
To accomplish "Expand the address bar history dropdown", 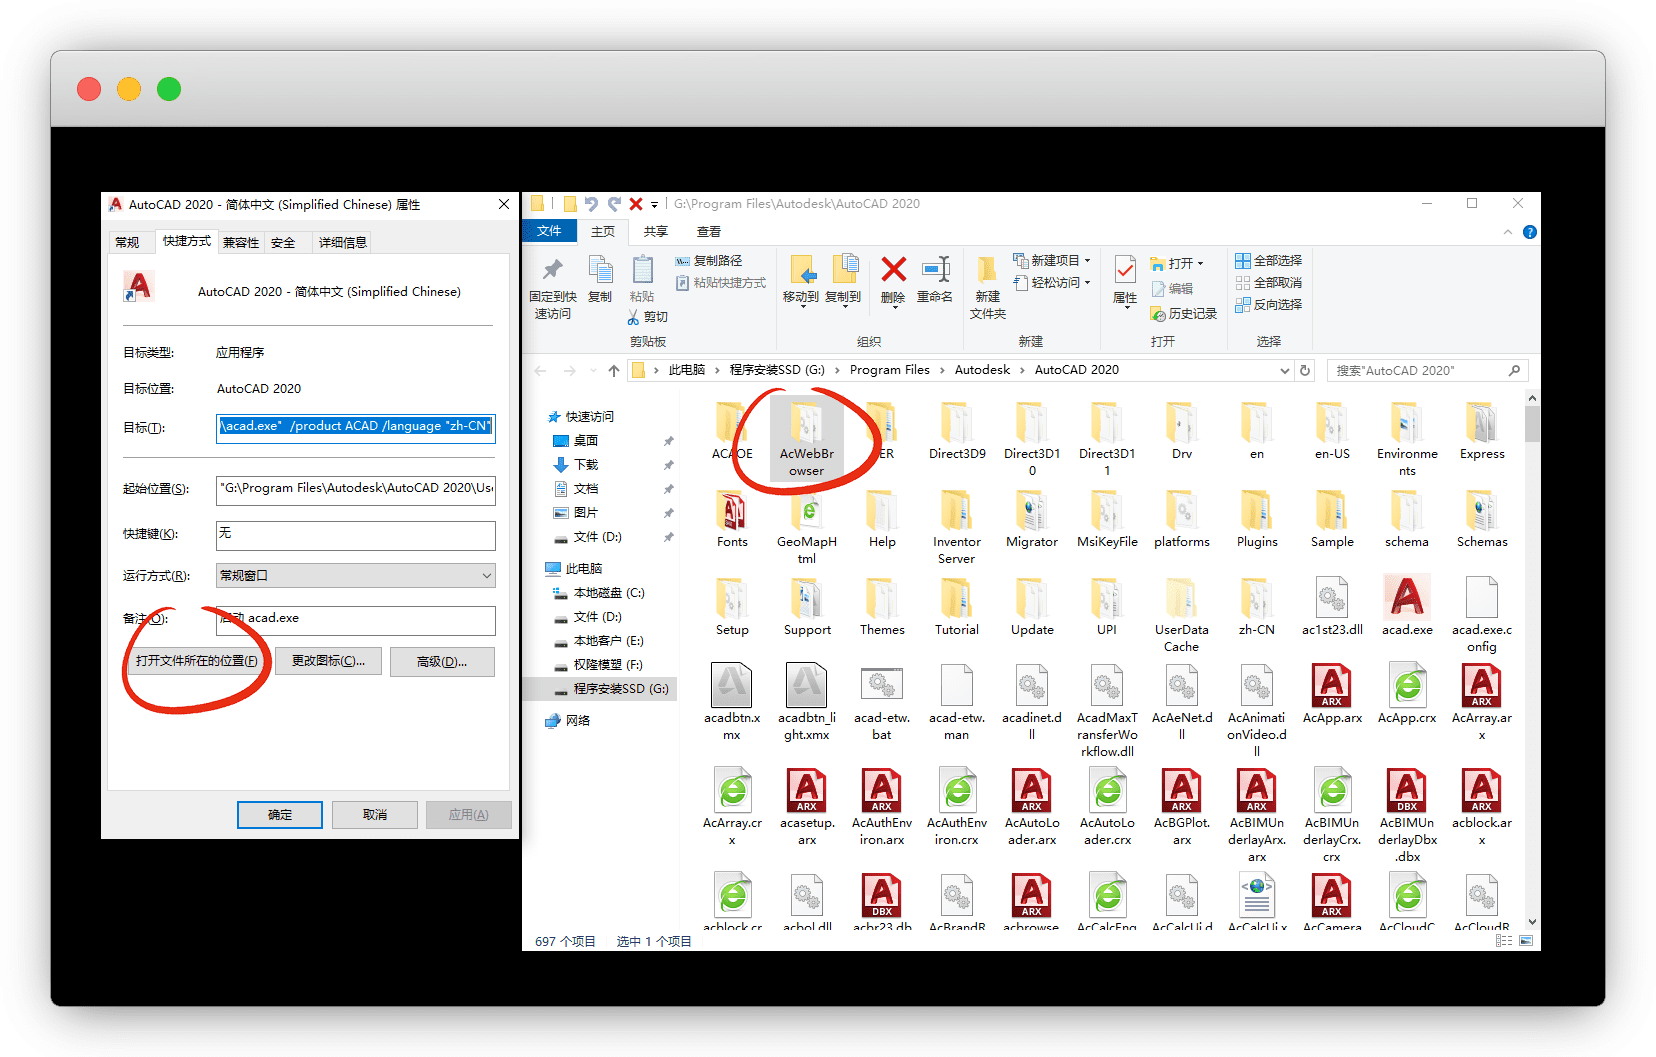I will (x=1284, y=371).
